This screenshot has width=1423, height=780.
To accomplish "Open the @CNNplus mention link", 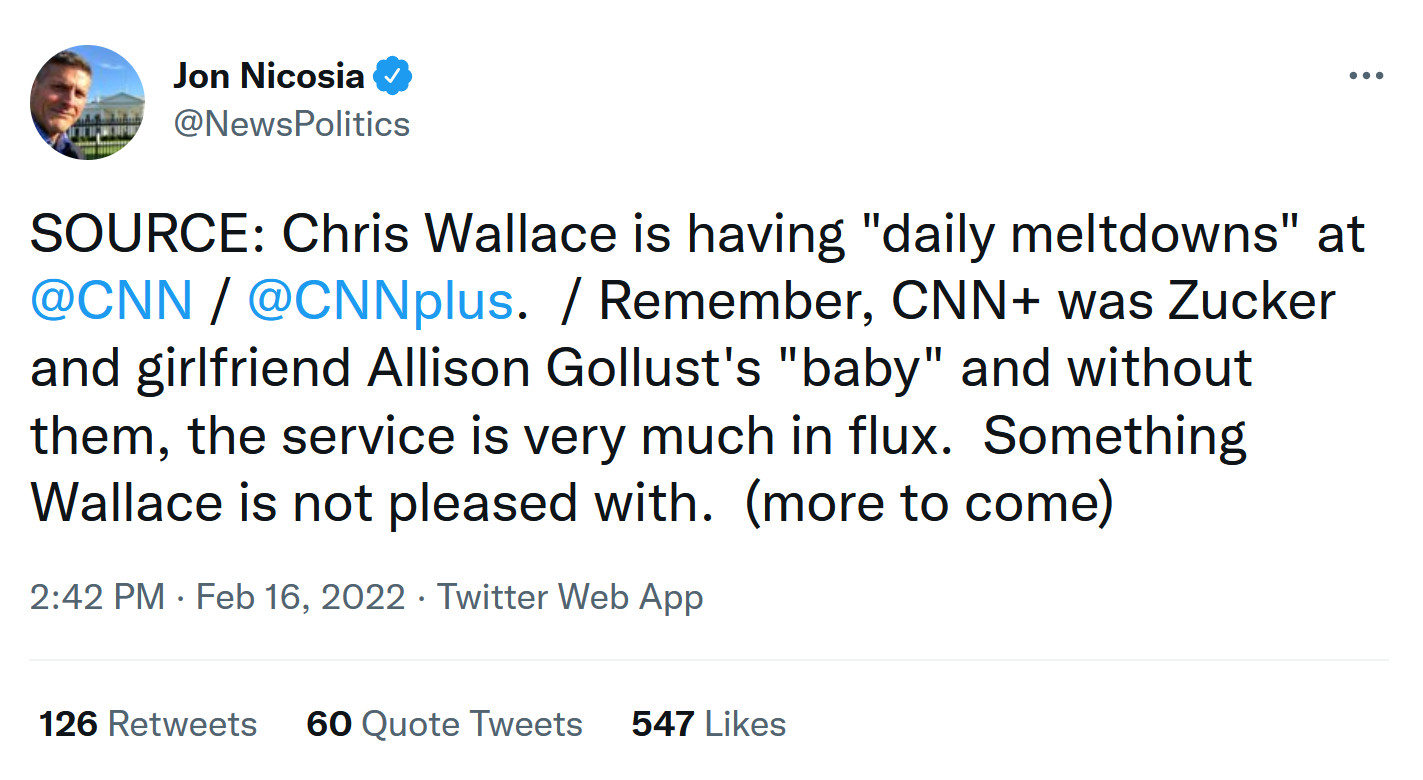I will click(x=379, y=302).
